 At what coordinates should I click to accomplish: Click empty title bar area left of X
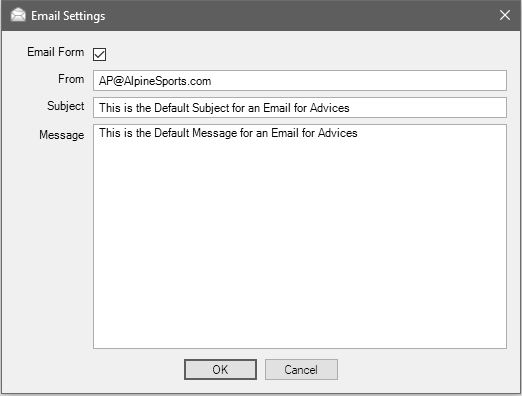pos(300,15)
